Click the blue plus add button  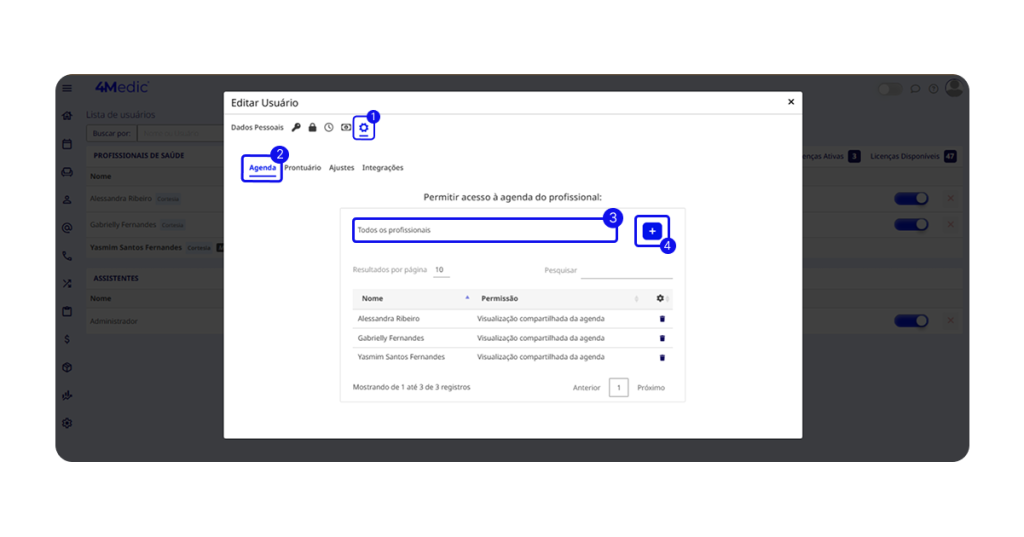(x=652, y=231)
